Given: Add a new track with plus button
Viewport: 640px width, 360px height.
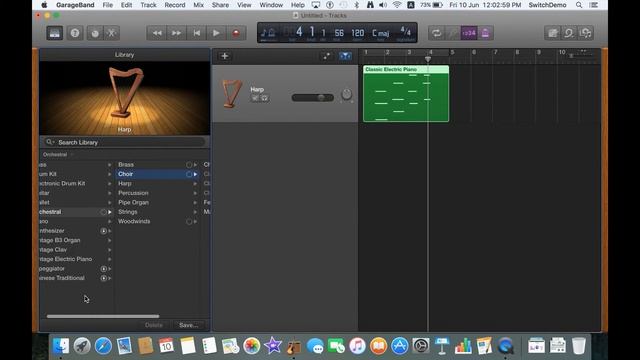Looking at the screenshot, I should [224, 56].
